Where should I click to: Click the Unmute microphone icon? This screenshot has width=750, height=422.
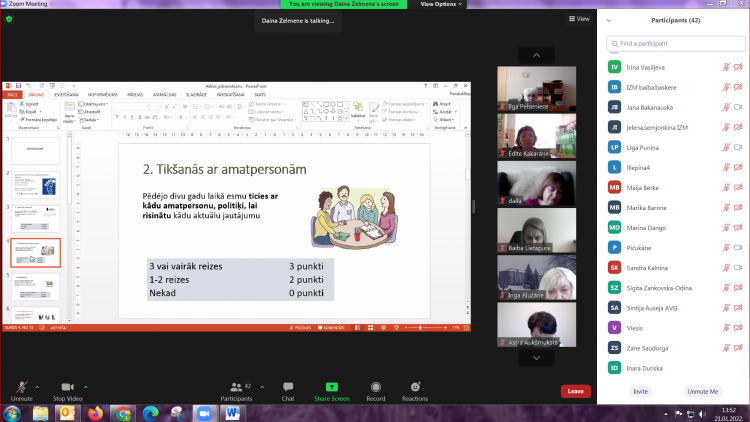click(21, 386)
